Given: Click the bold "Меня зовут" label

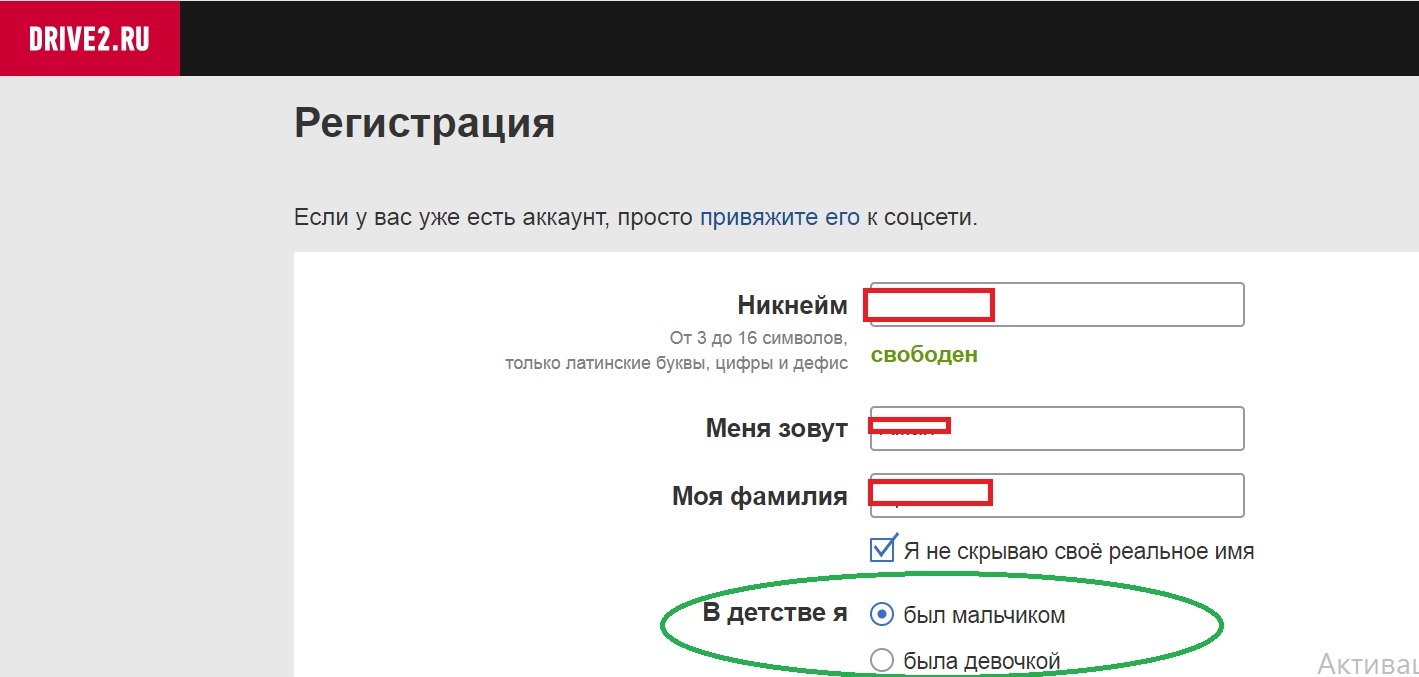Looking at the screenshot, I should 776,428.
